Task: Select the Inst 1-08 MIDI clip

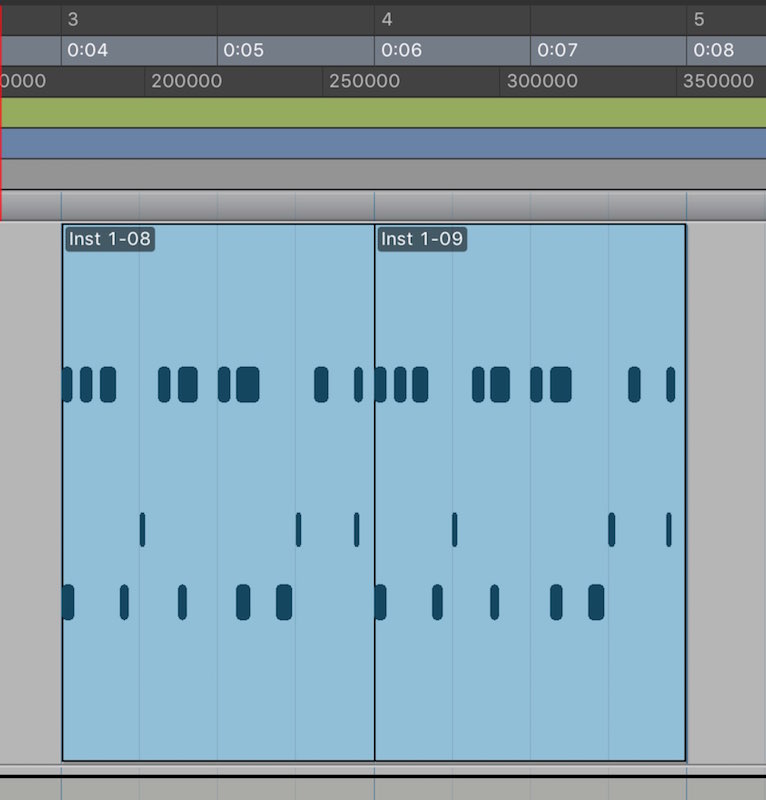Action: click(x=218, y=492)
